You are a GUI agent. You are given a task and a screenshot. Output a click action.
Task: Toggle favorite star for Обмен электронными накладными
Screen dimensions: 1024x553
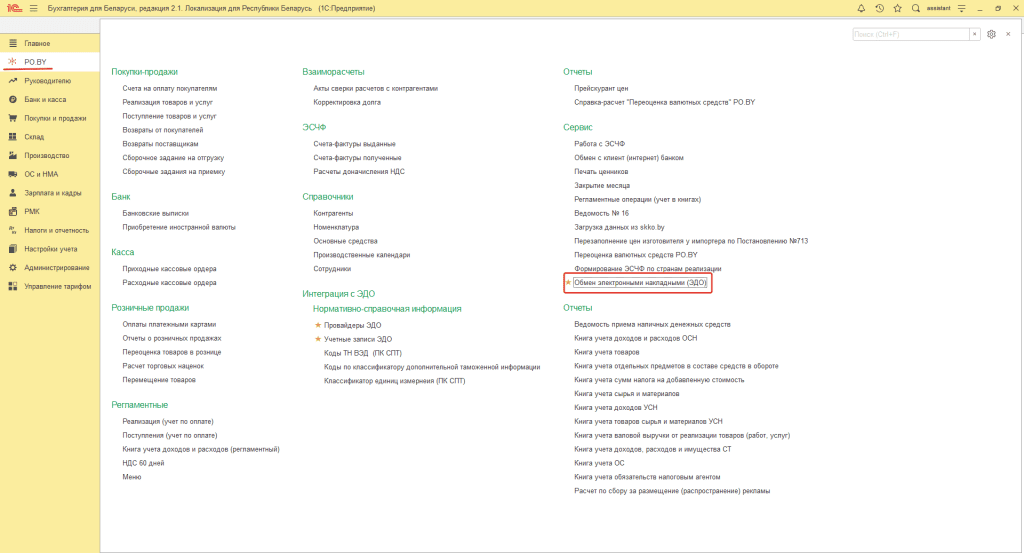tap(568, 283)
